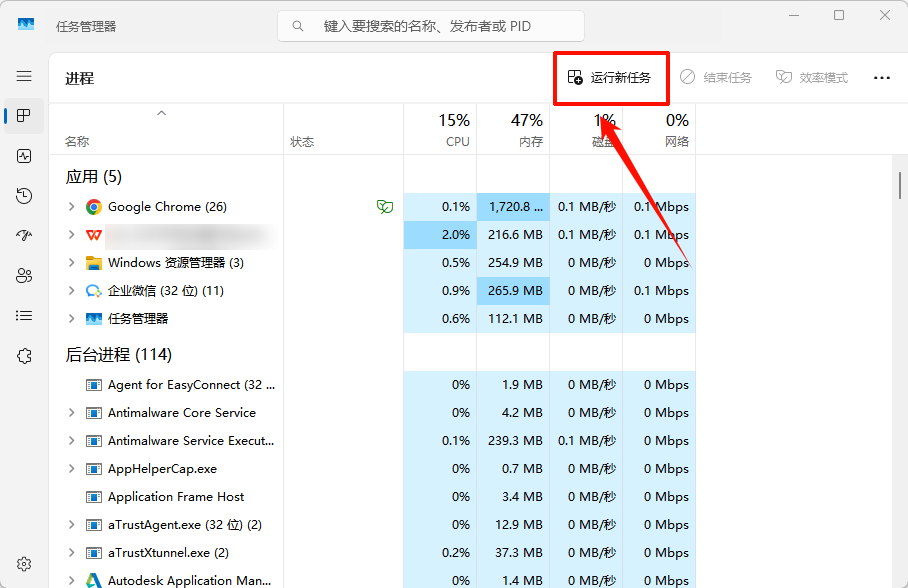Expand Antimalware Core Service entry
This screenshot has width=908, height=588.
coord(71,413)
